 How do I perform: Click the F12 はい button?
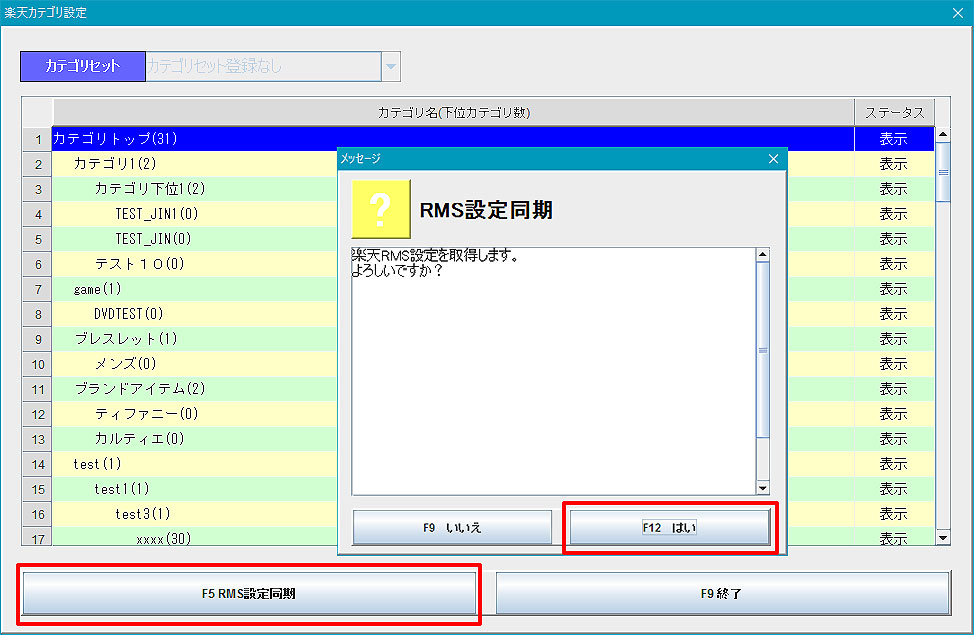pos(670,528)
